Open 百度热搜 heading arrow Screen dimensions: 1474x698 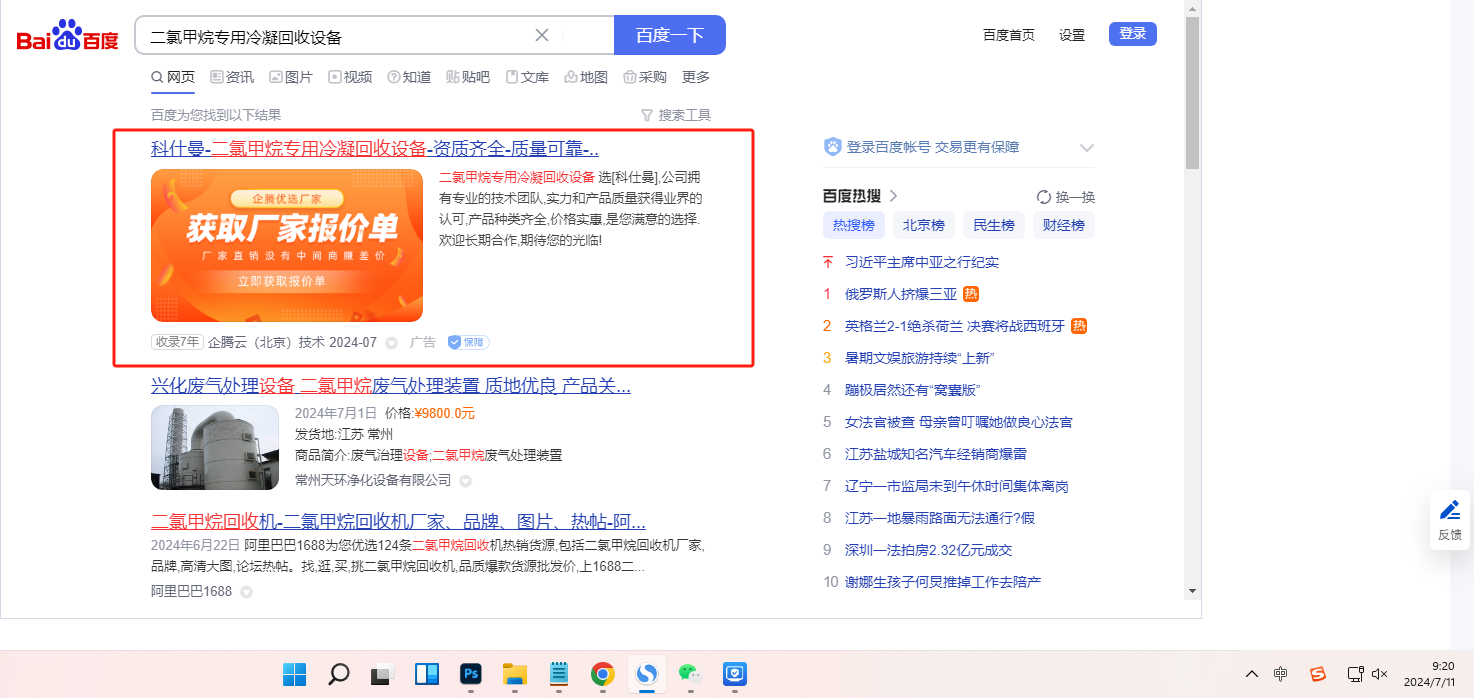point(893,196)
